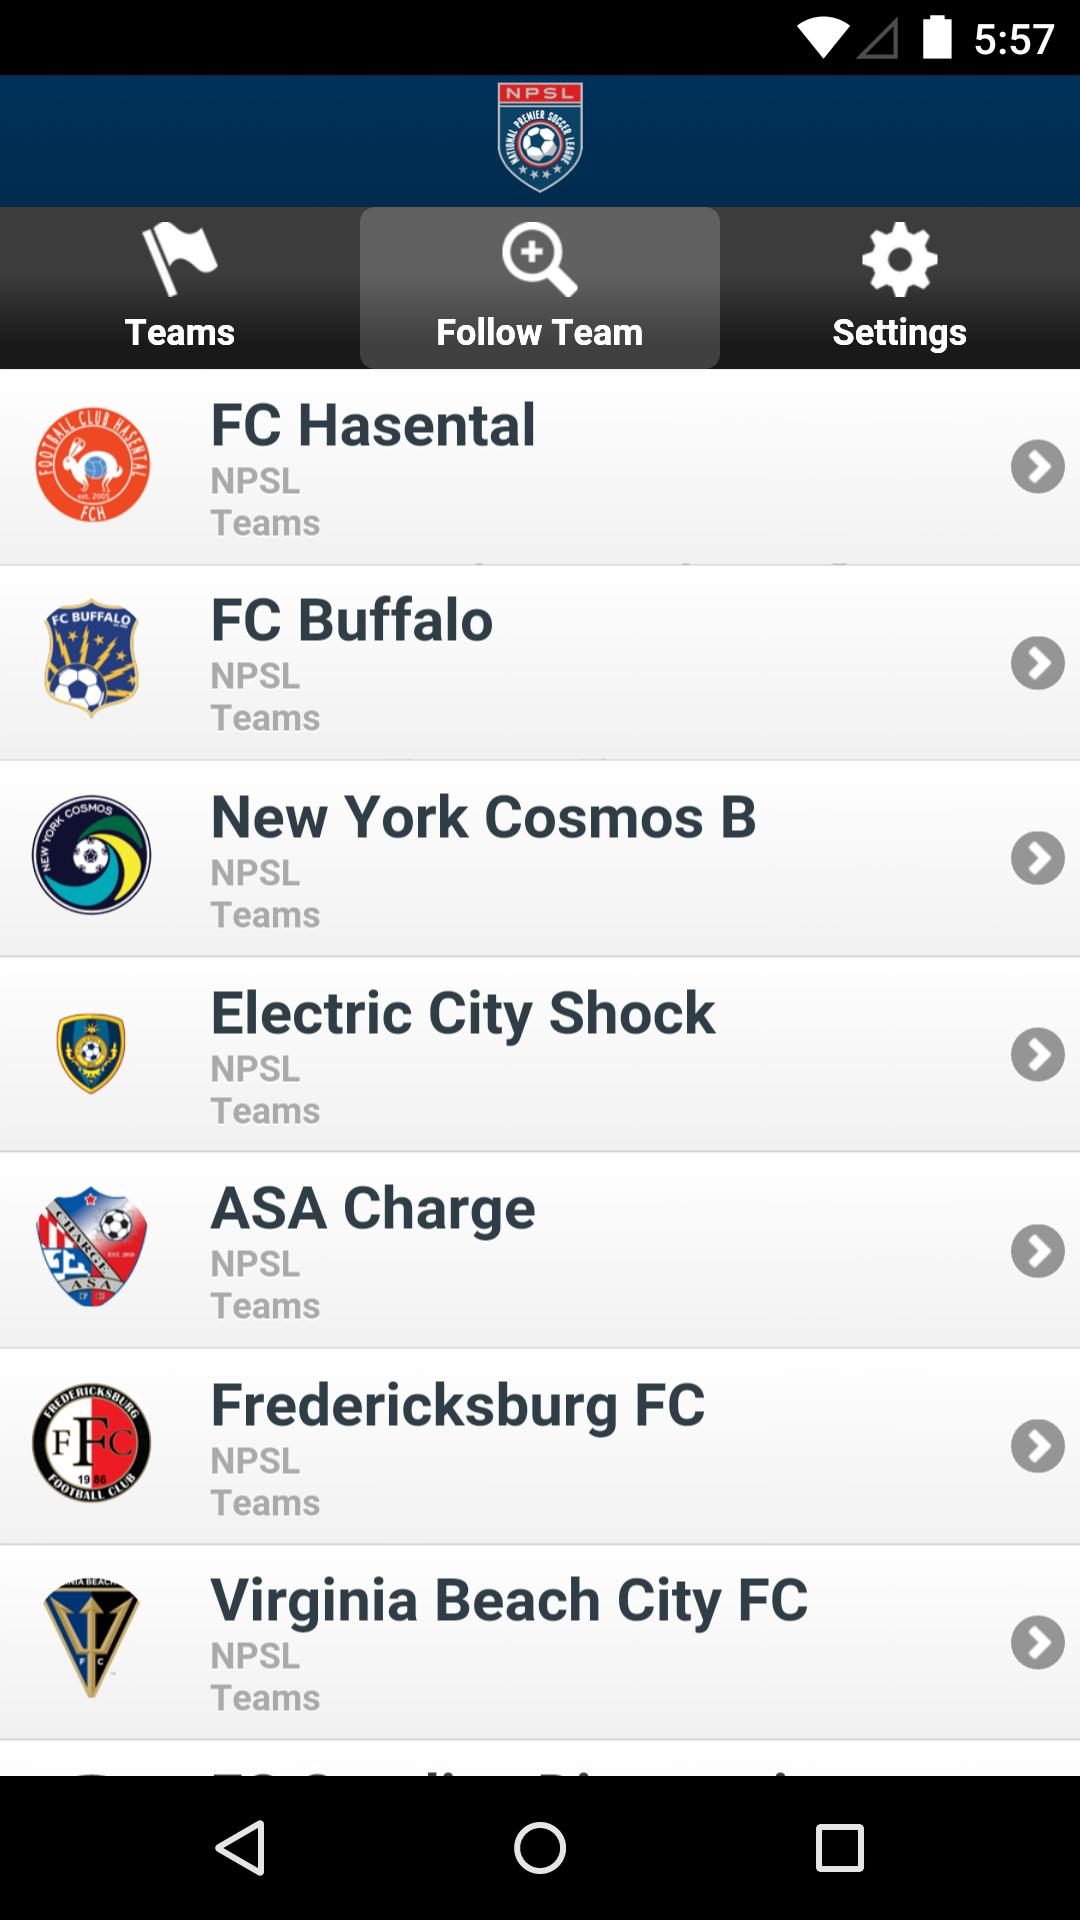Tap the New York Cosmos logo

point(92,855)
